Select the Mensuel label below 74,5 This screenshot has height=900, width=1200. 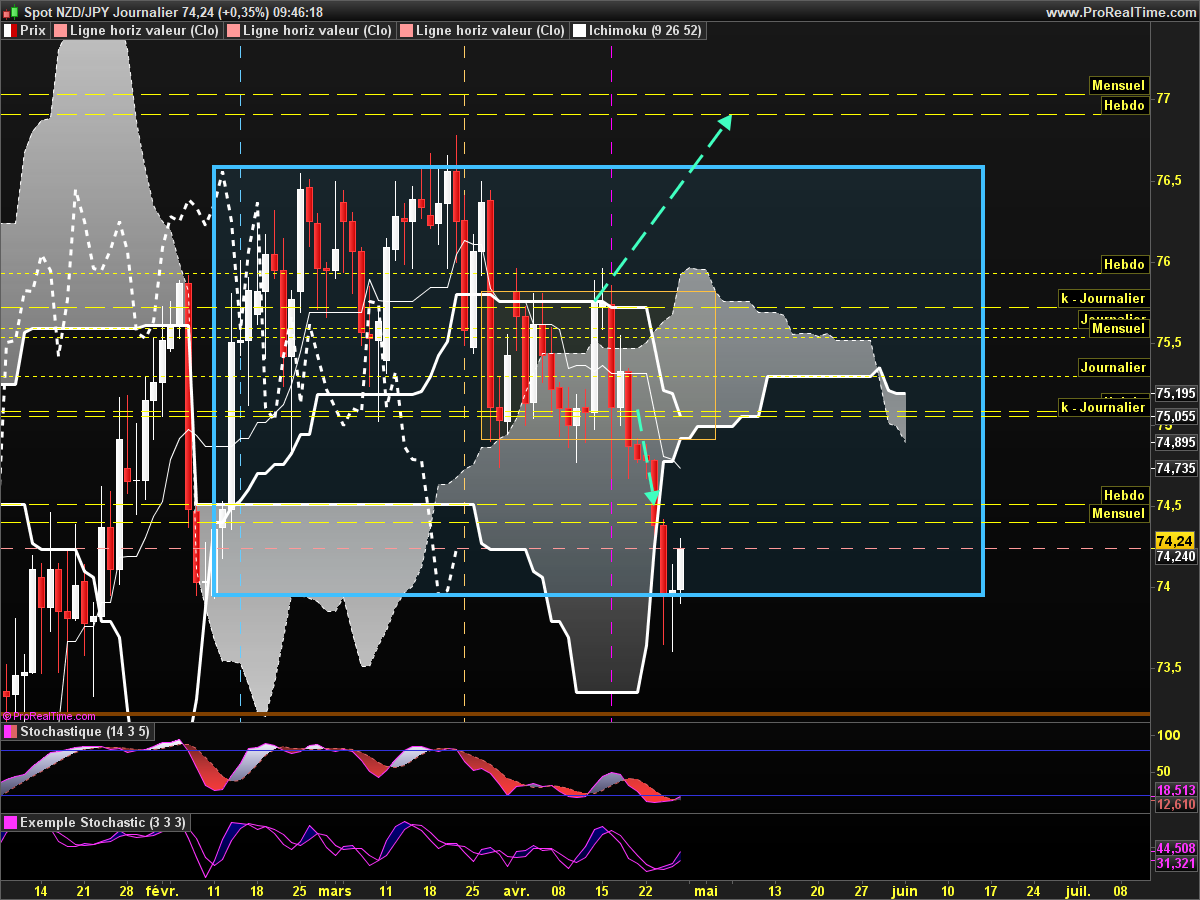(x=1118, y=513)
